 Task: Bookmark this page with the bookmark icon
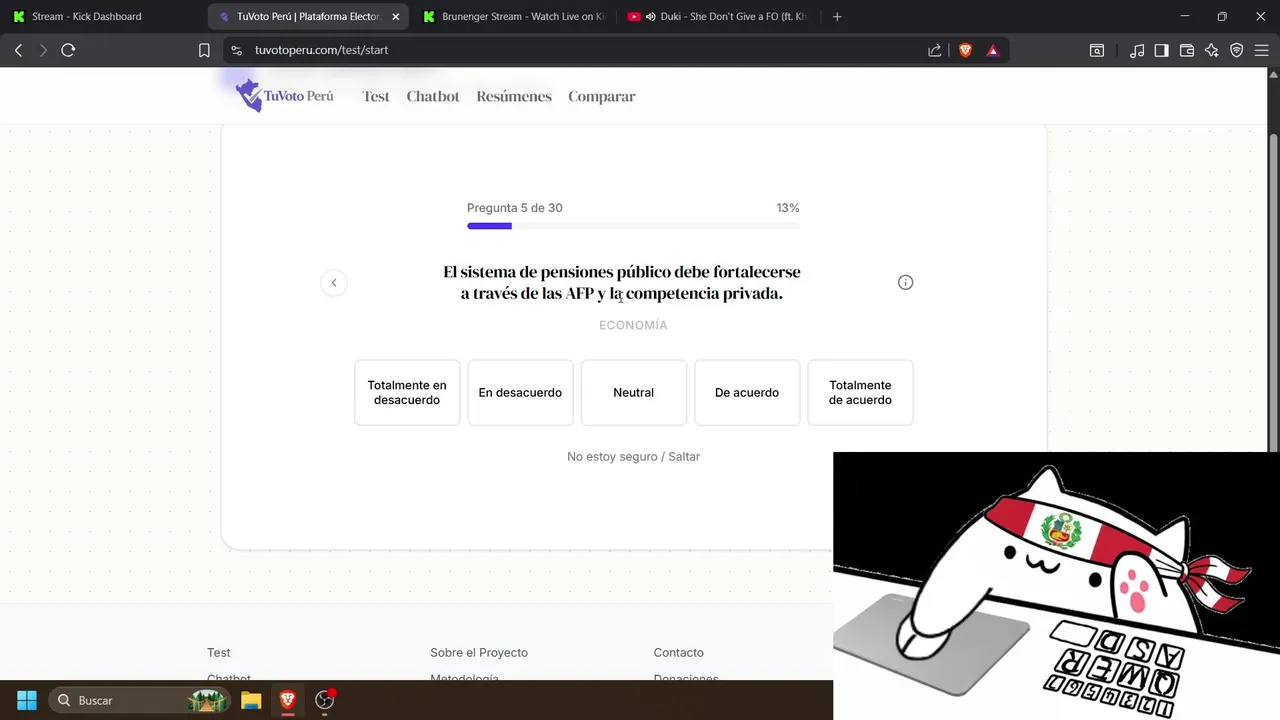click(204, 50)
